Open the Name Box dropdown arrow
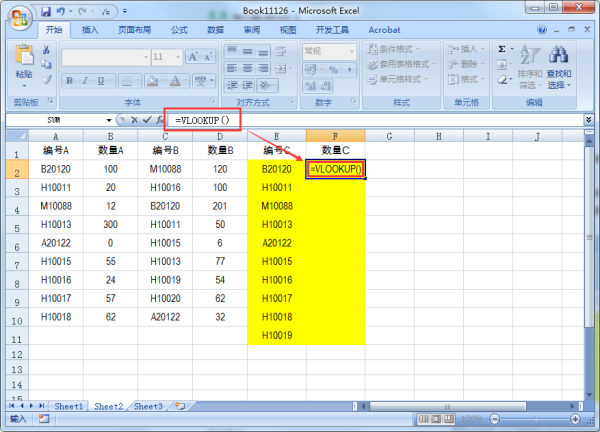This screenshot has height=432, width=600. coord(109,120)
